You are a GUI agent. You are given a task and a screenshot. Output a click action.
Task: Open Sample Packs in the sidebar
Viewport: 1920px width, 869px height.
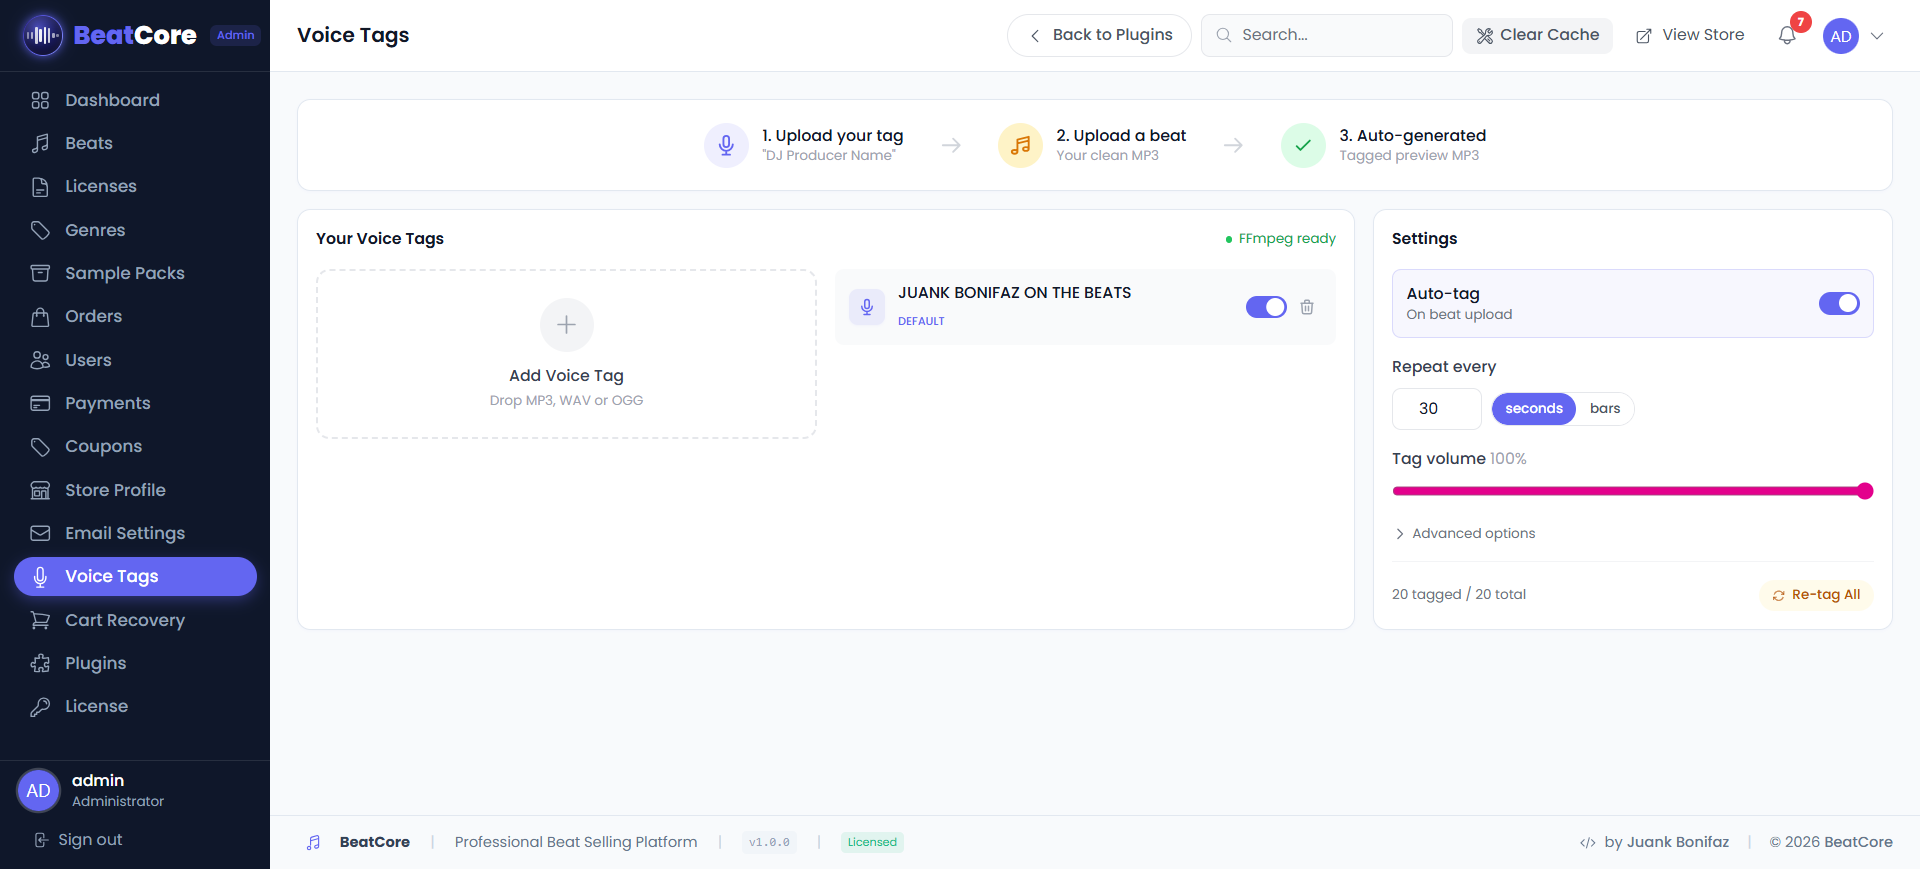pos(124,273)
